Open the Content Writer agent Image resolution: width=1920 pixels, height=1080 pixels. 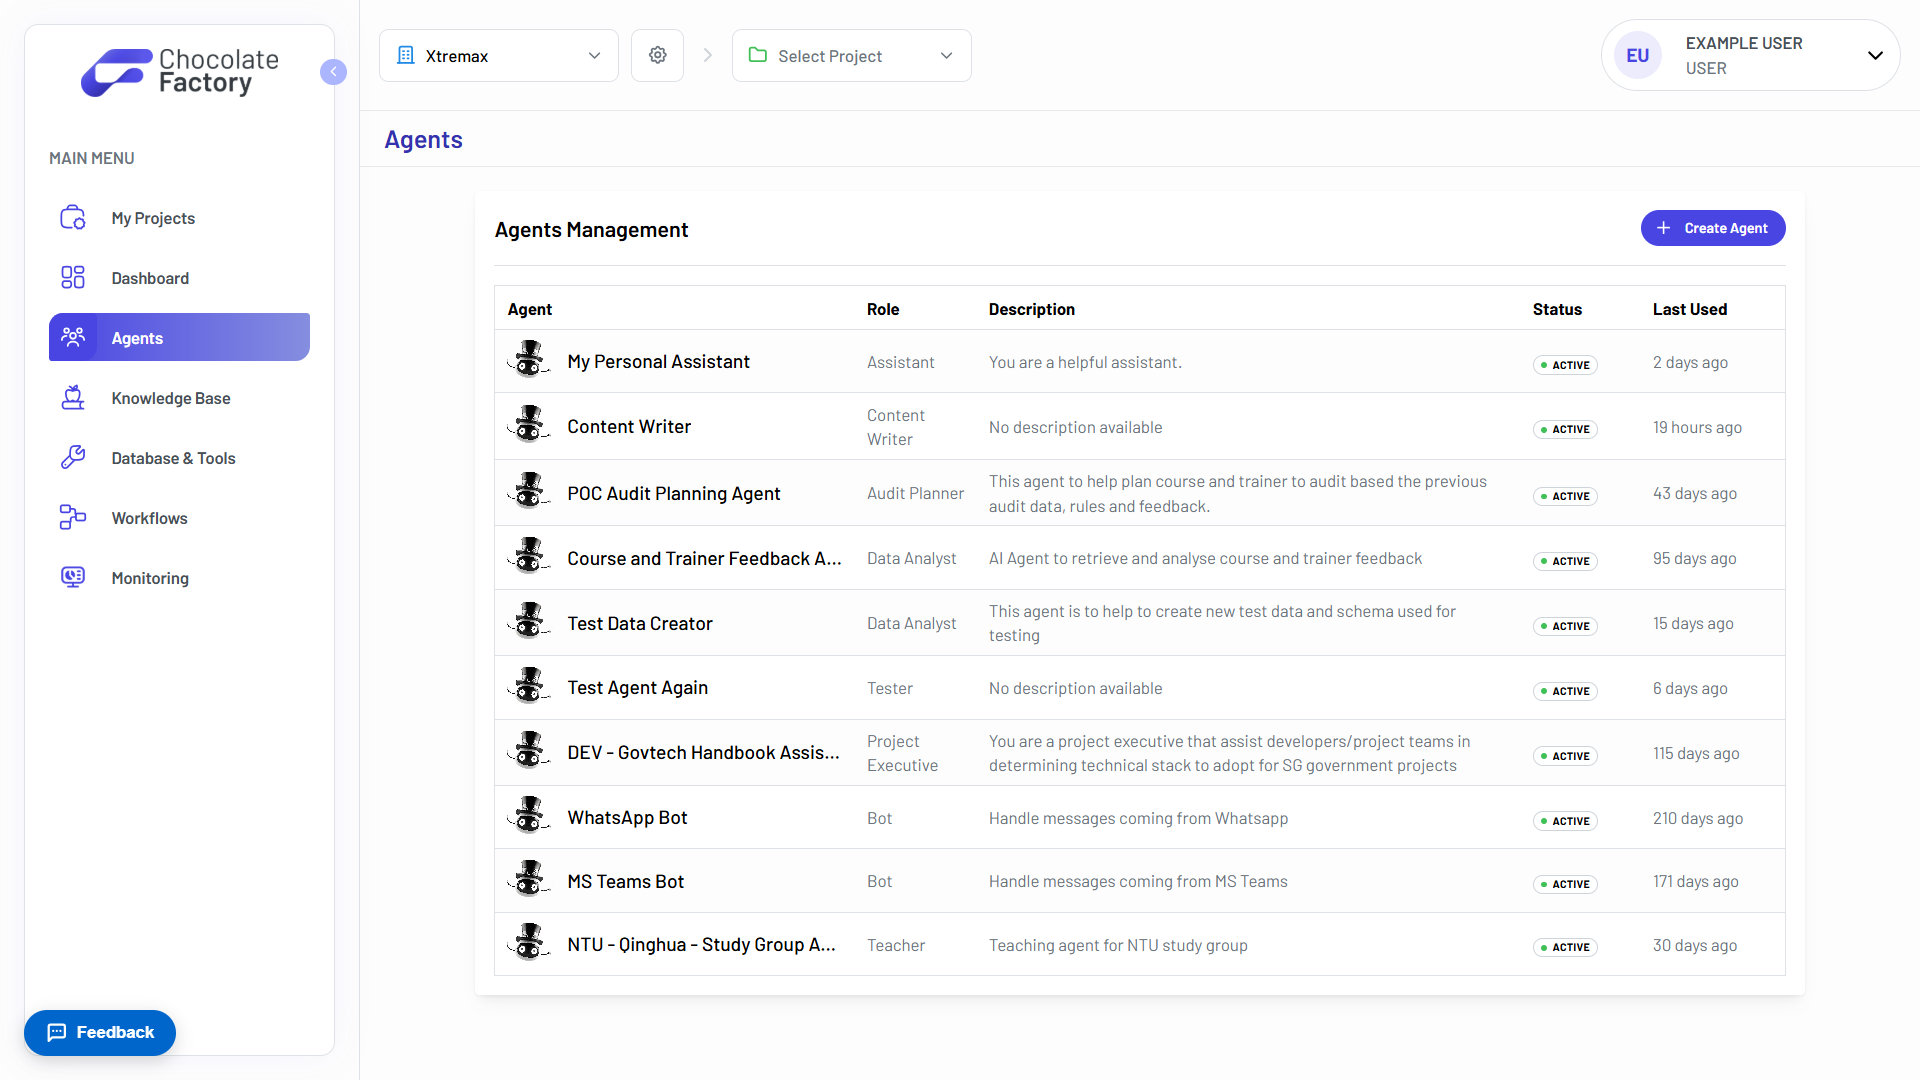pos(629,426)
